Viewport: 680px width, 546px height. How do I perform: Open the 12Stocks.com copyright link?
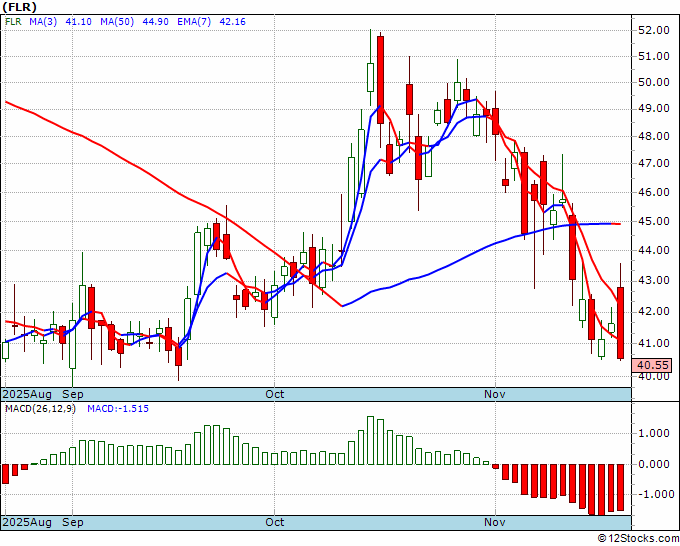pyautogui.click(x=638, y=539)
